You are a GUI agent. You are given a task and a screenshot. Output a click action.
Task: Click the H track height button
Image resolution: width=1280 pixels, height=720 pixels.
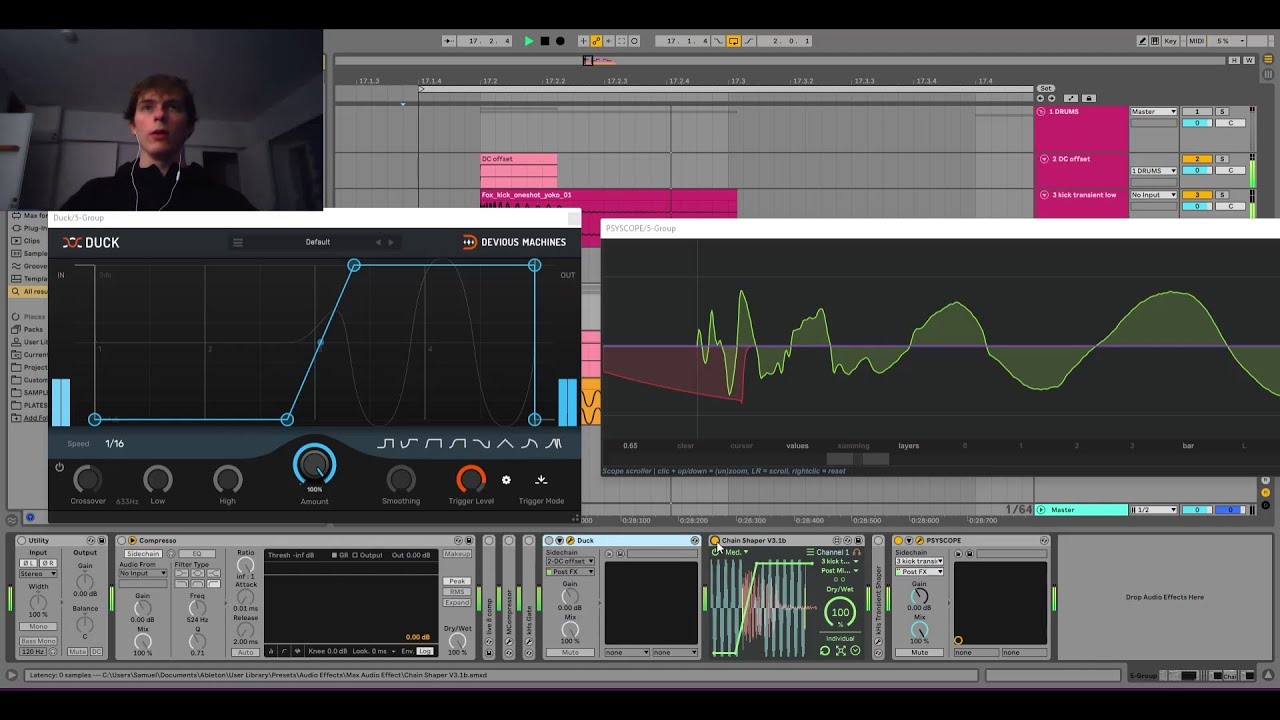pyautogui.click(x=1234, y=60)
